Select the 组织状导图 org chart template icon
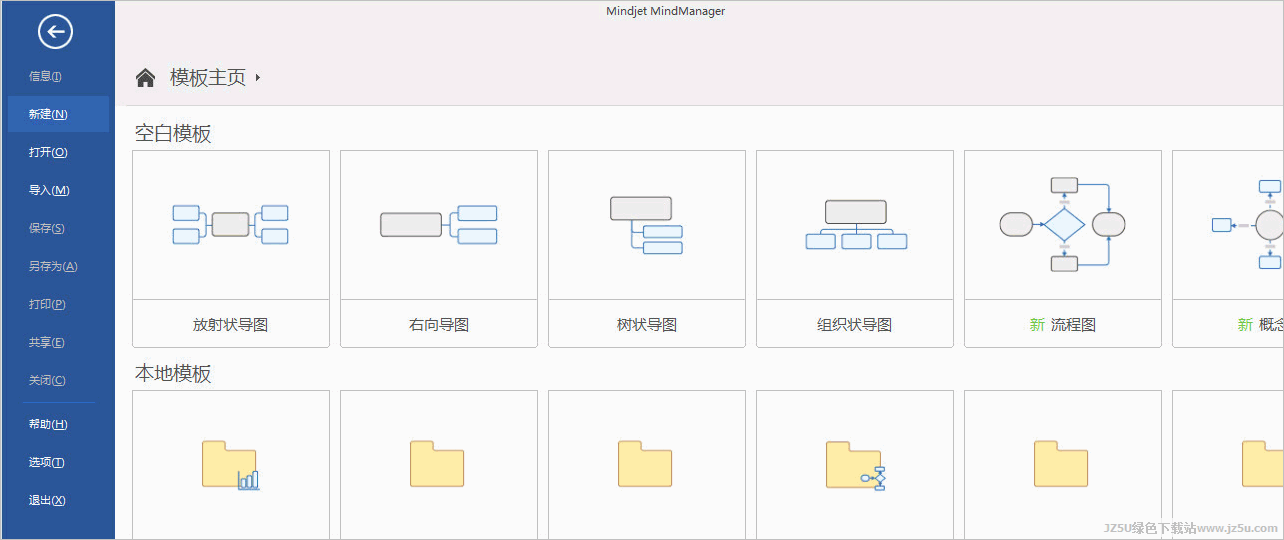1284x540 pixels. 856,225
